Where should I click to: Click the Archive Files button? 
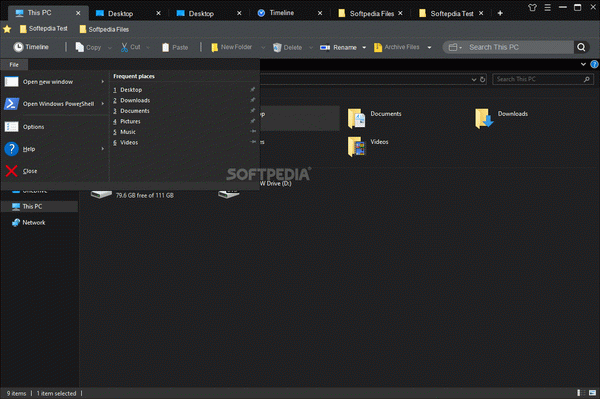click(x=396, y=47)
